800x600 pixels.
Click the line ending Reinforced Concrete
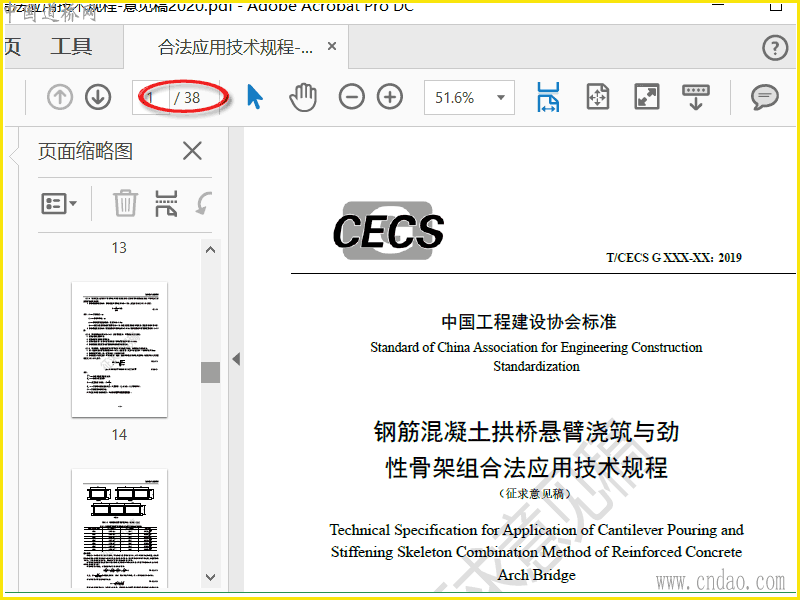[x=536, y=552]
